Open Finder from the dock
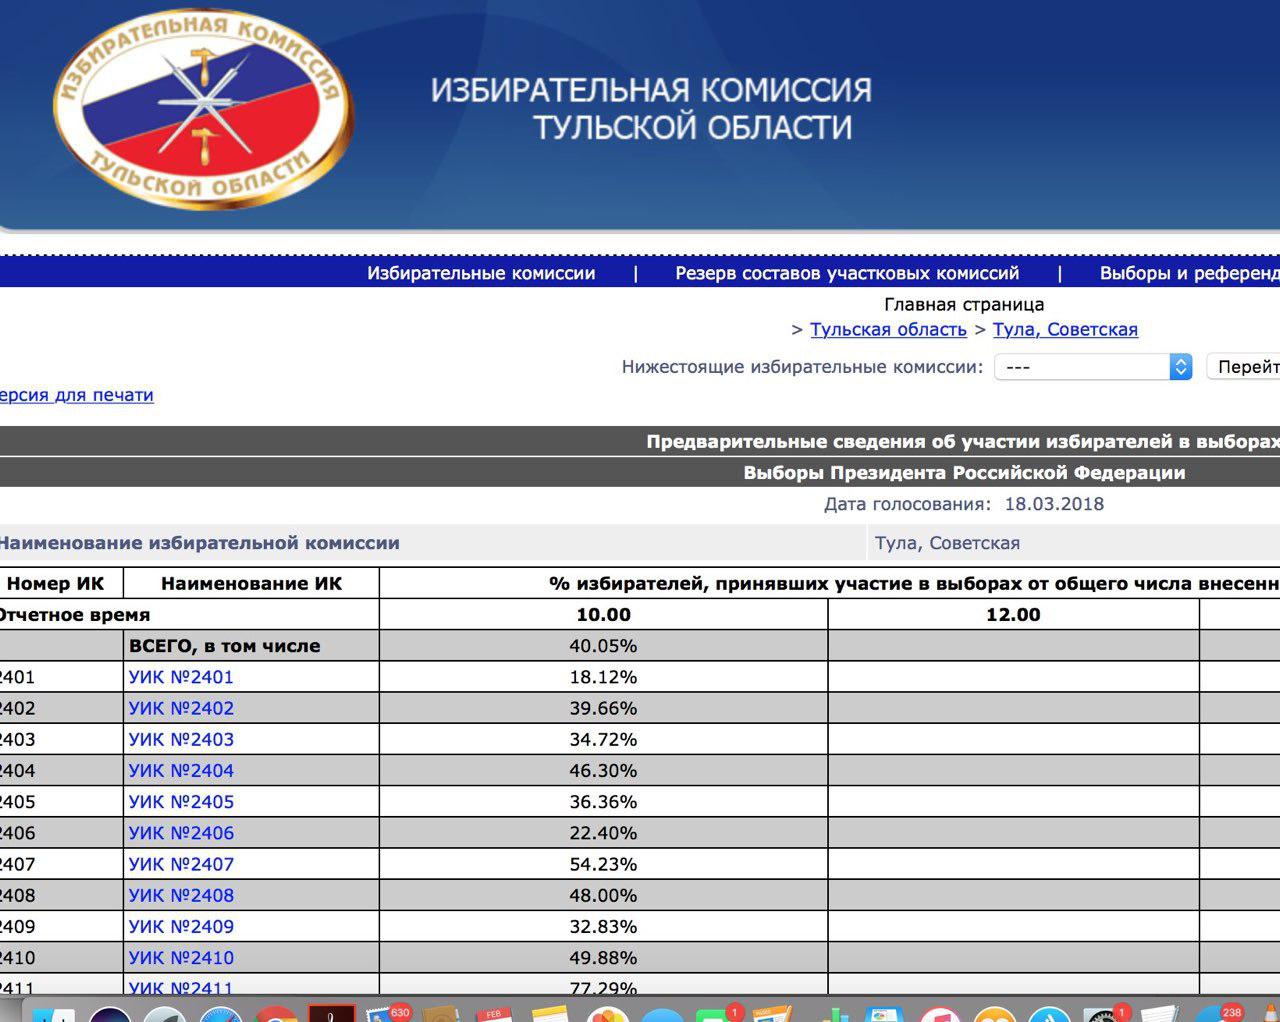 pos(55,1014)
